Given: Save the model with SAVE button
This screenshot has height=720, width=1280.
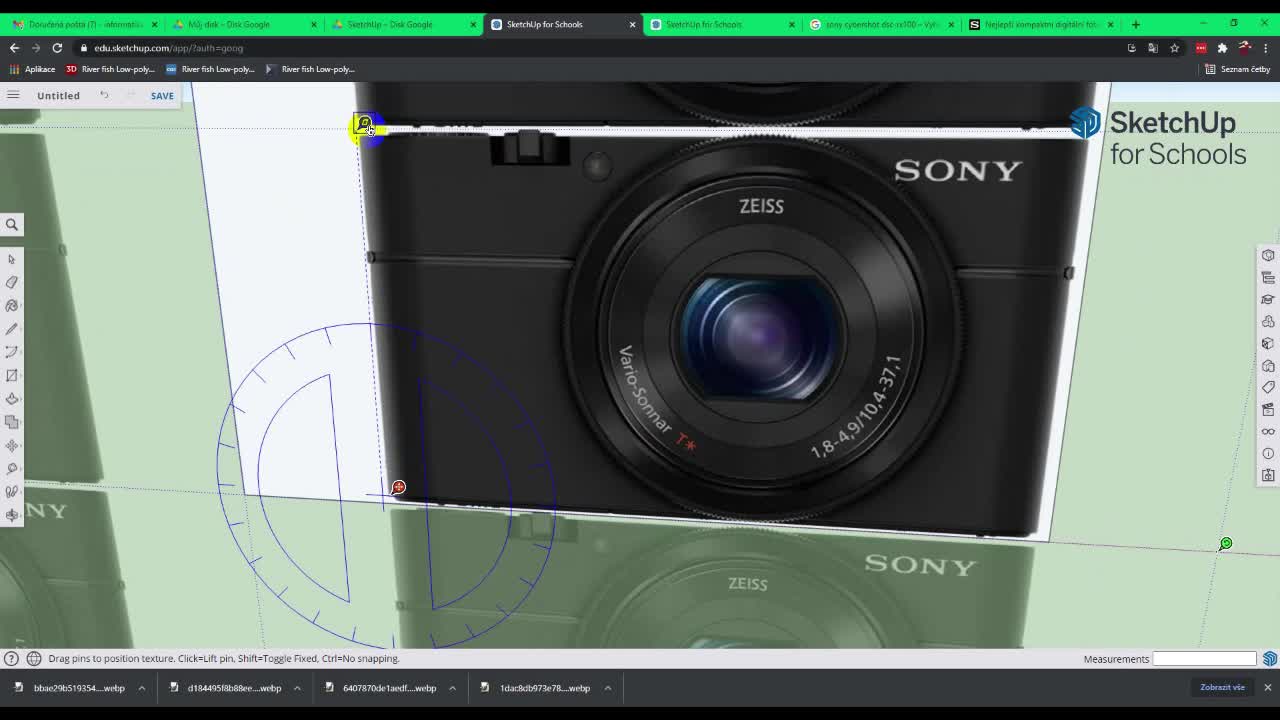Looking at the screenshot, I should [162, 95].
